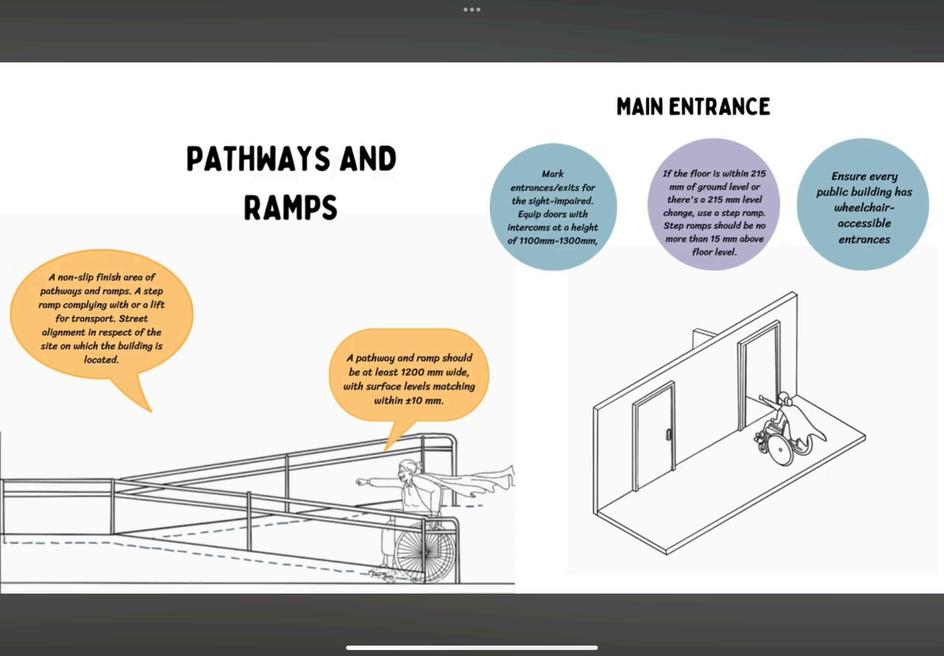Click the purple circle about 215 mm level
The height and width of the screenshot is (656, 944).
714,205
